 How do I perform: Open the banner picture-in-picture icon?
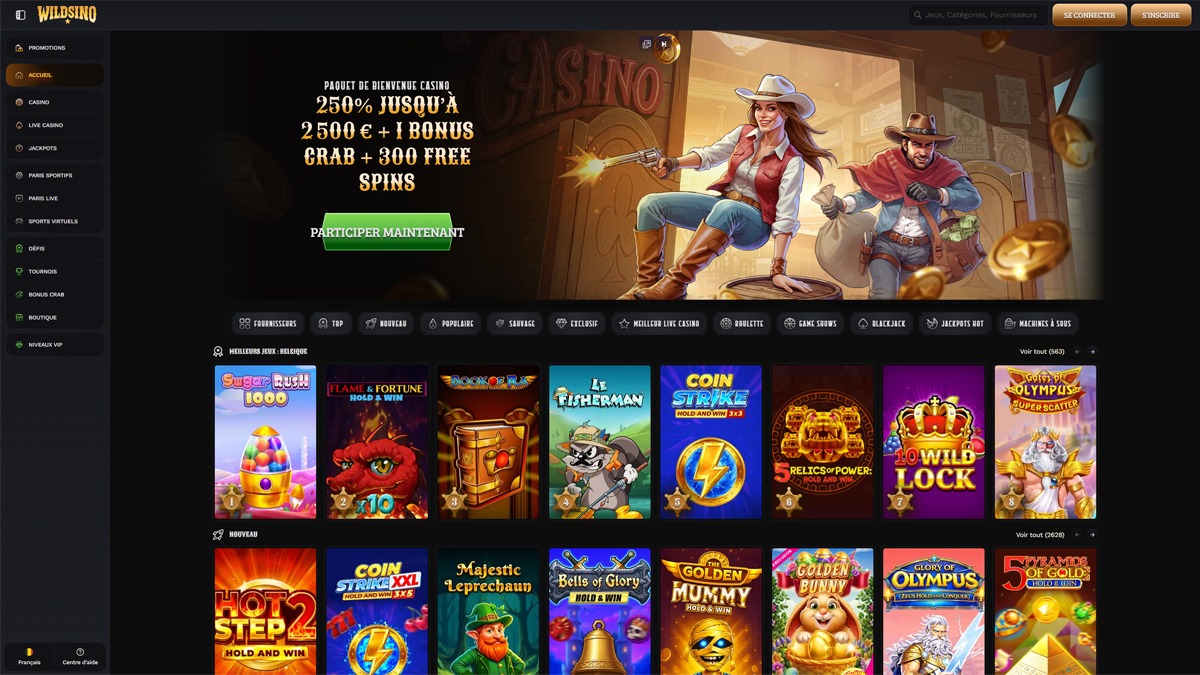click(647, 44)
